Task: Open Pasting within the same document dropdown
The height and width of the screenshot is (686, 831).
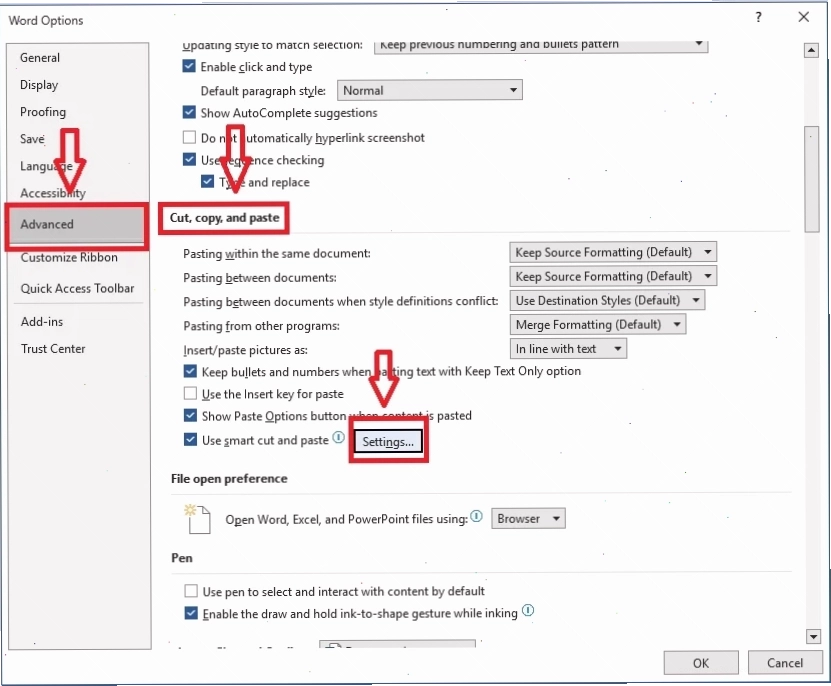Action: tap(613, 252)
